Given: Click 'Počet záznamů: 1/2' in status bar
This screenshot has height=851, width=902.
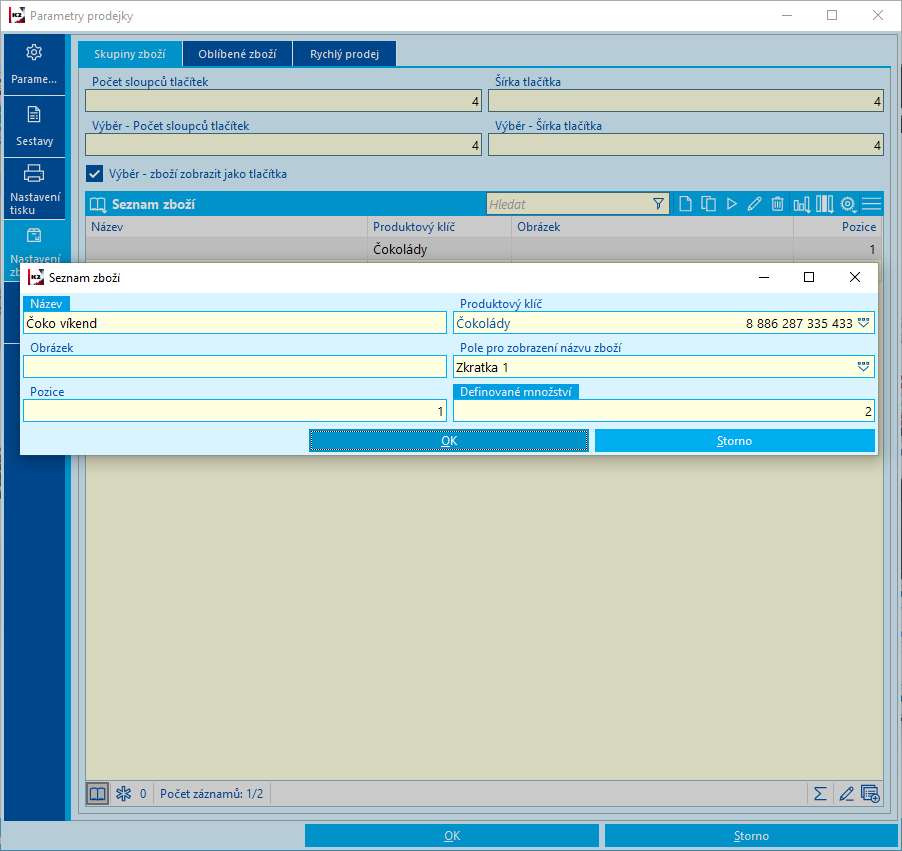Looking at the screenshot, I should pos(211,794).
